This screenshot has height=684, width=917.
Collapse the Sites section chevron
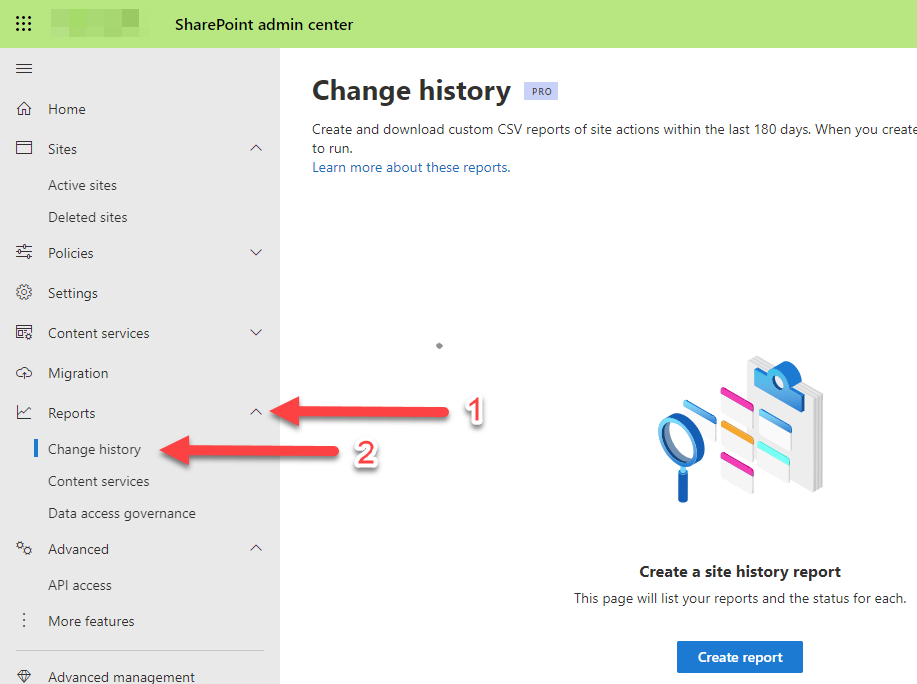pos(256,148)
